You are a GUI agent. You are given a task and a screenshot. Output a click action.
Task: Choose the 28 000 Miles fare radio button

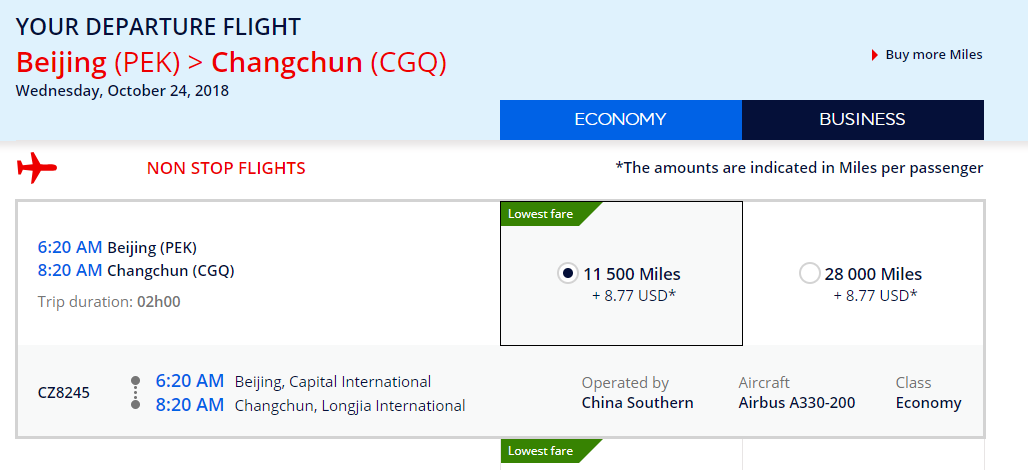(x=810, y=273)
